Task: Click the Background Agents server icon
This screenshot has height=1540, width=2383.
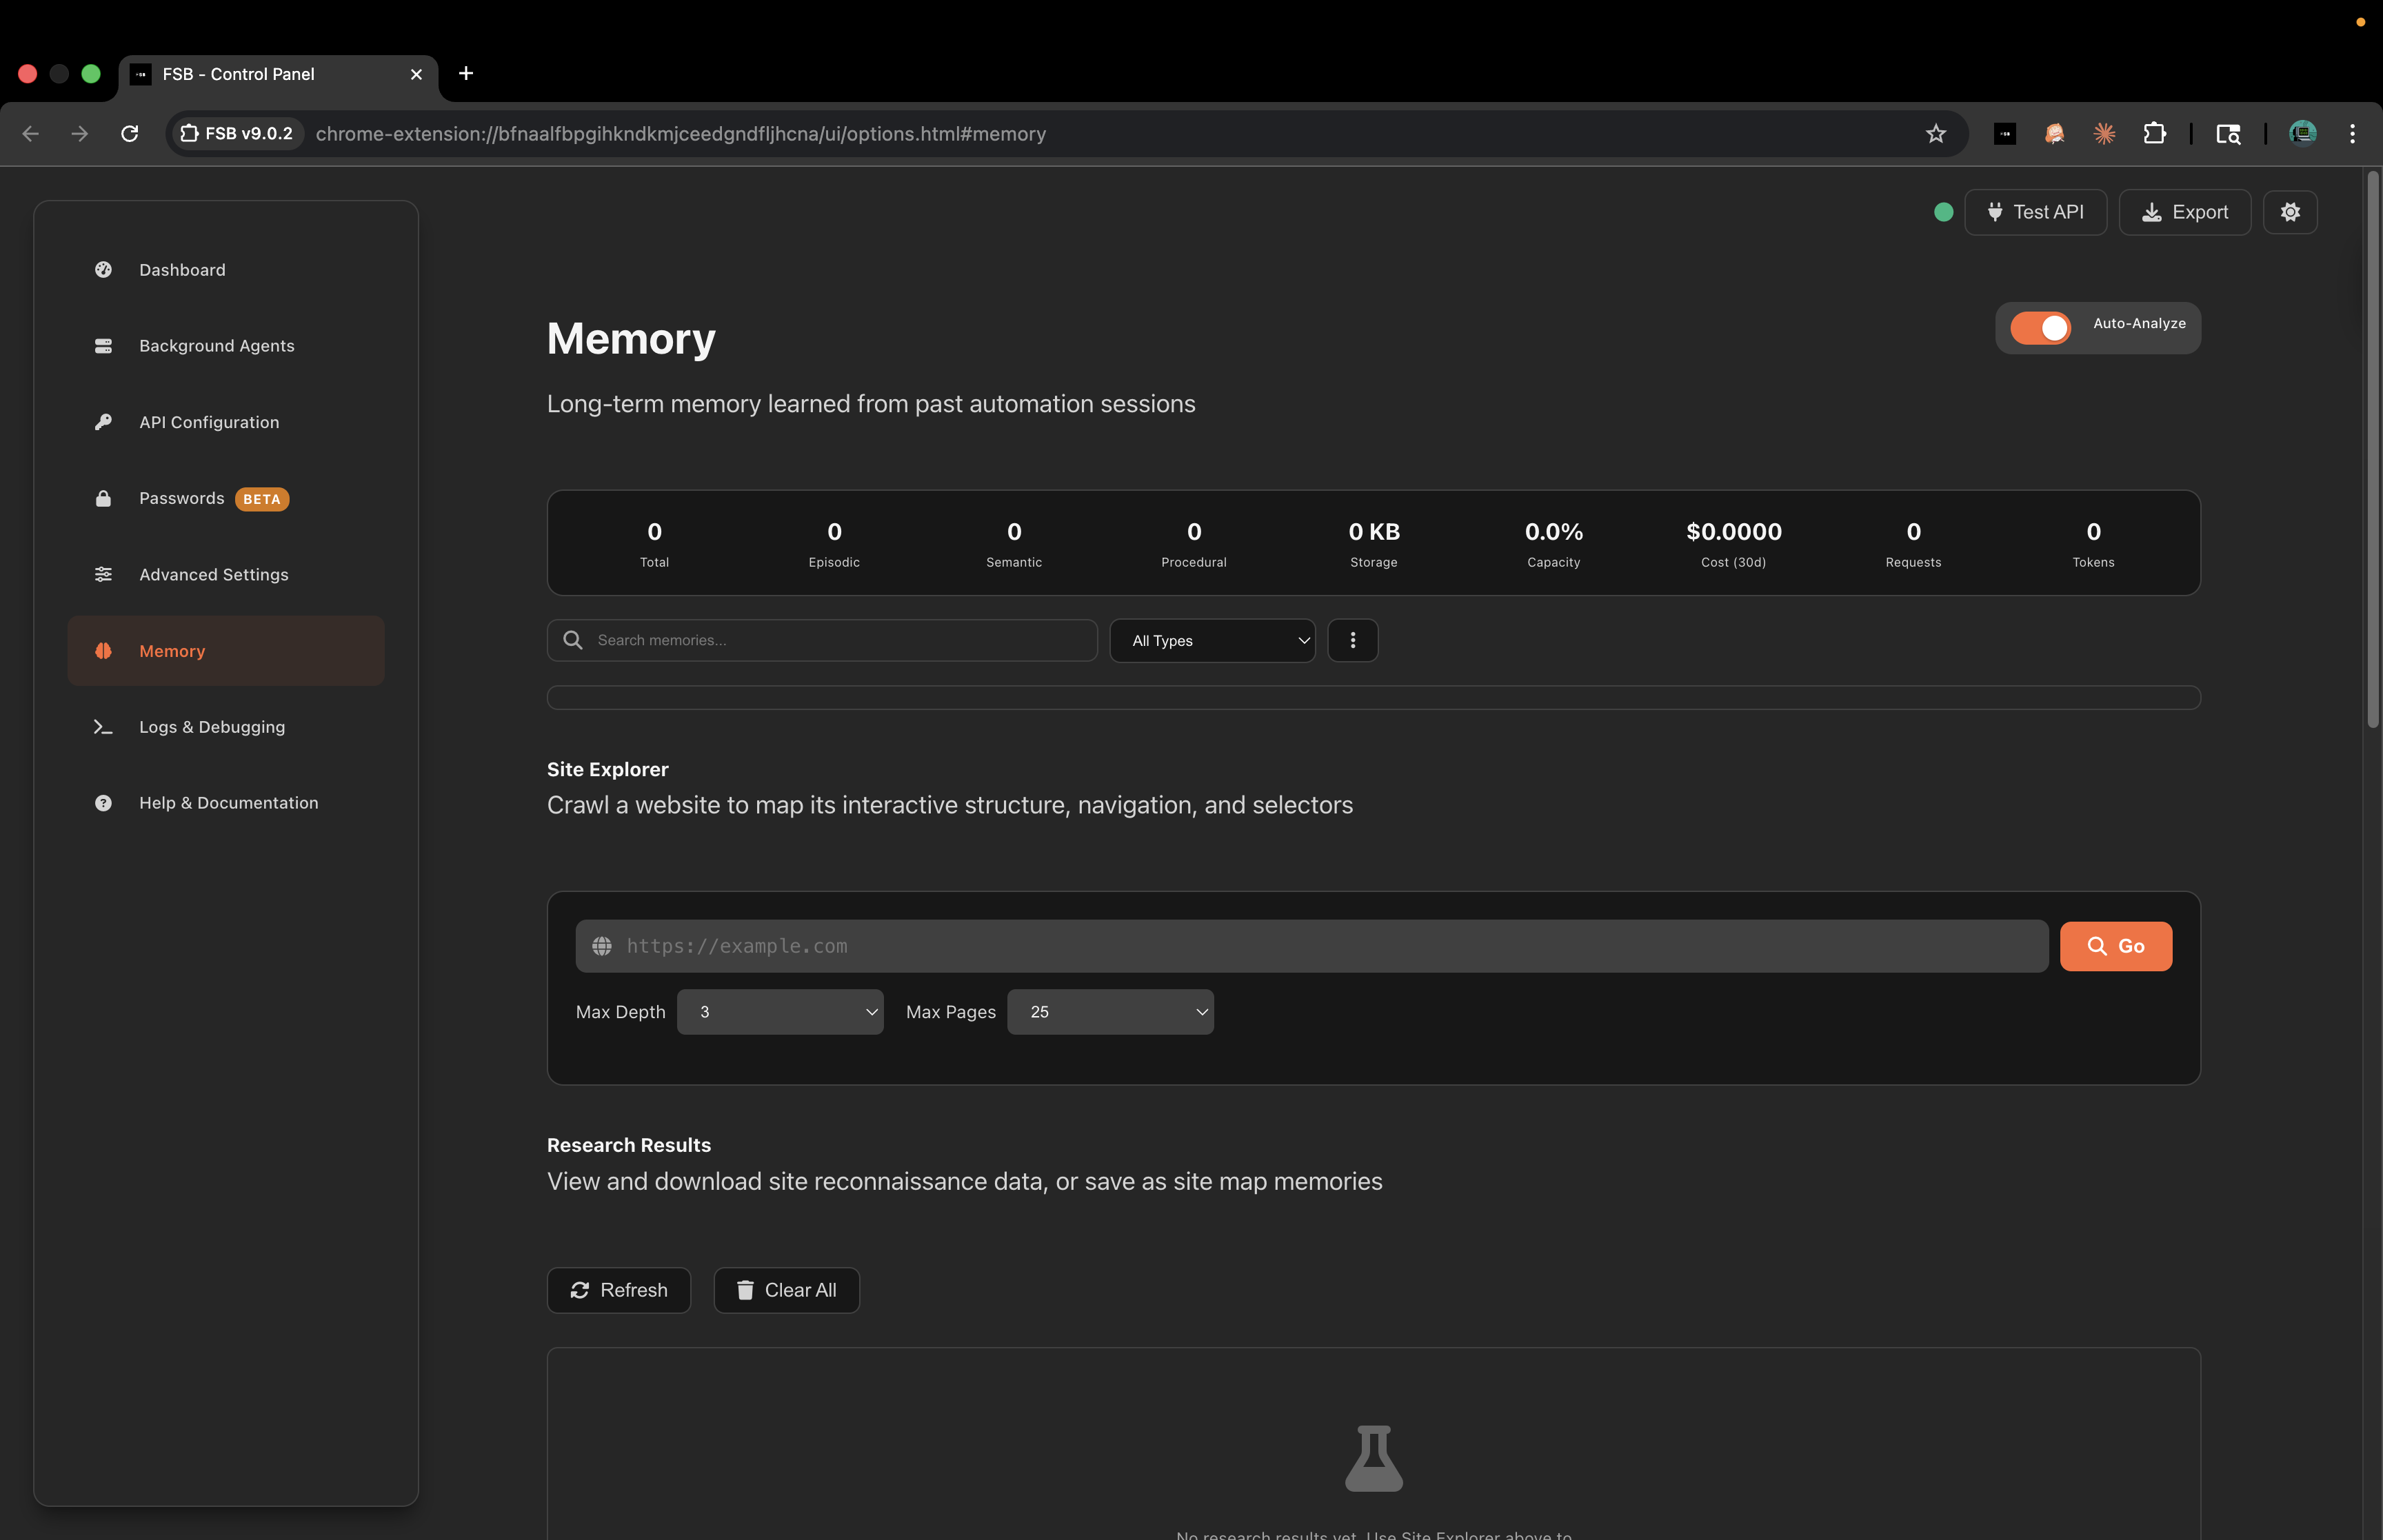Action: click(103, 346)
